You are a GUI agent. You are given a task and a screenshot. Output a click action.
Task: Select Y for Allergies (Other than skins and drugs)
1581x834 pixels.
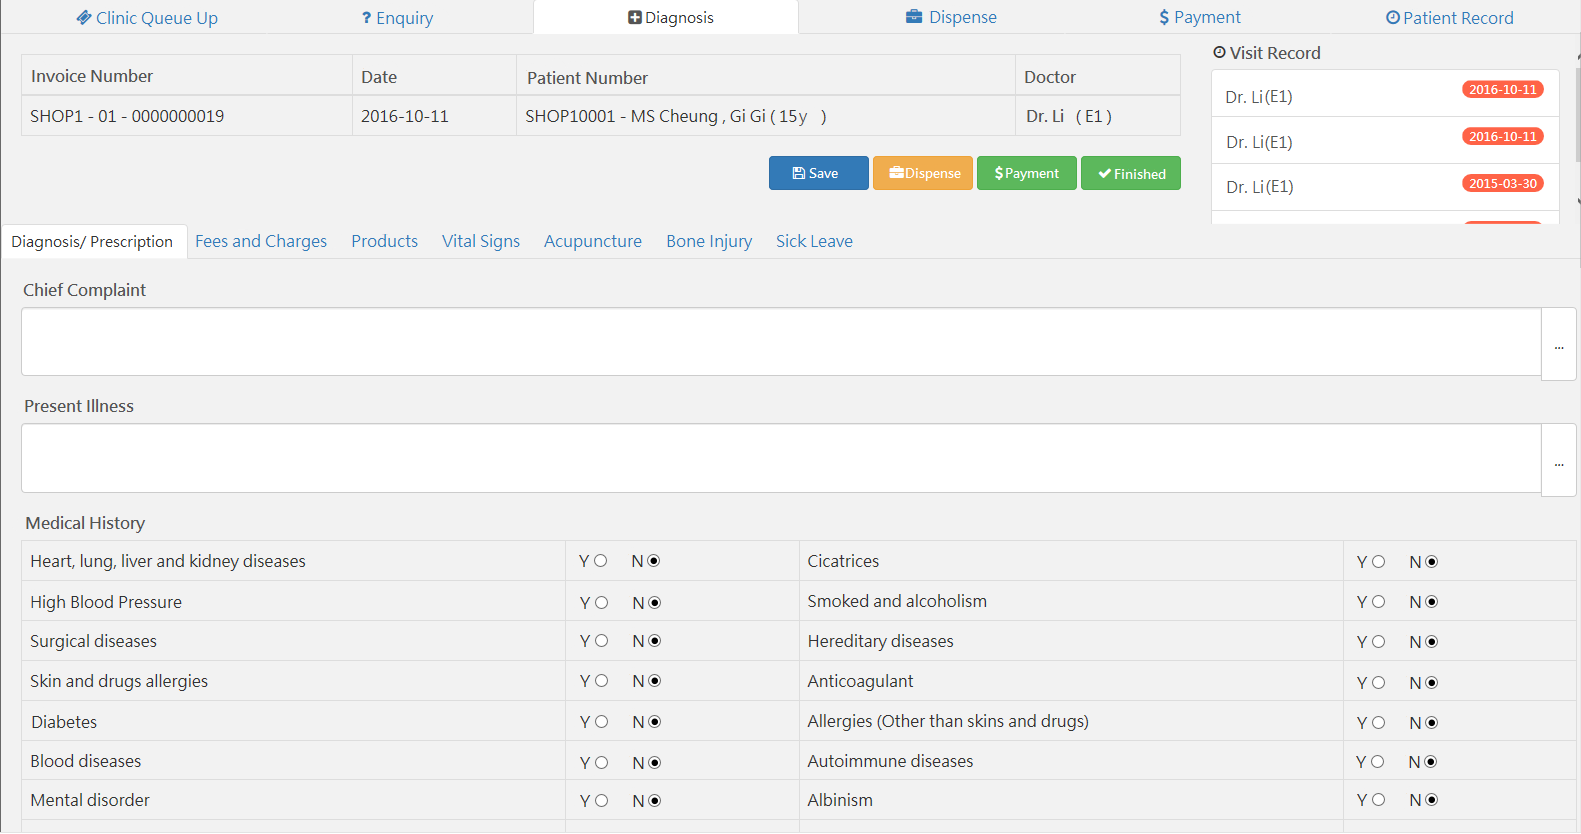[x=1378, y=723]
